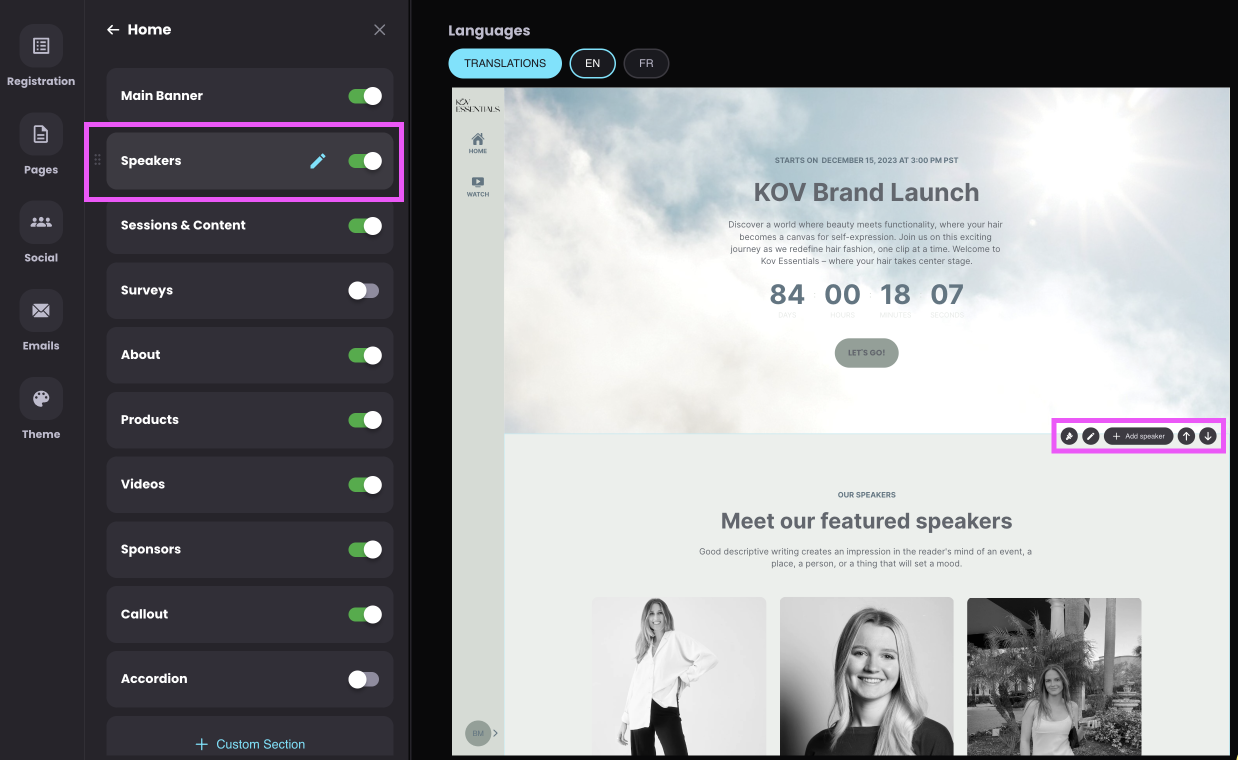This screenshot has height=760, width=1238.
Task: Click the event start date text
Action: [x=867, y=160]
